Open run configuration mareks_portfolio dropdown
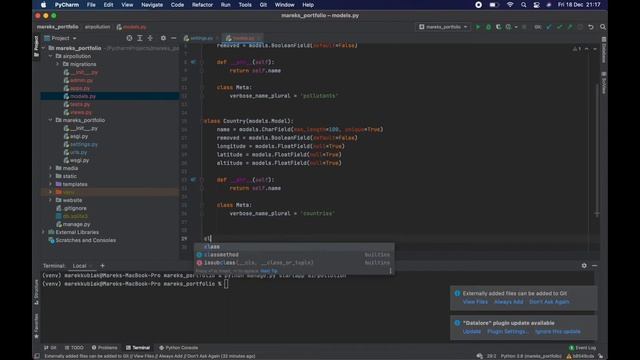Screen dimensions: 640x360 (x=443, y=27)
